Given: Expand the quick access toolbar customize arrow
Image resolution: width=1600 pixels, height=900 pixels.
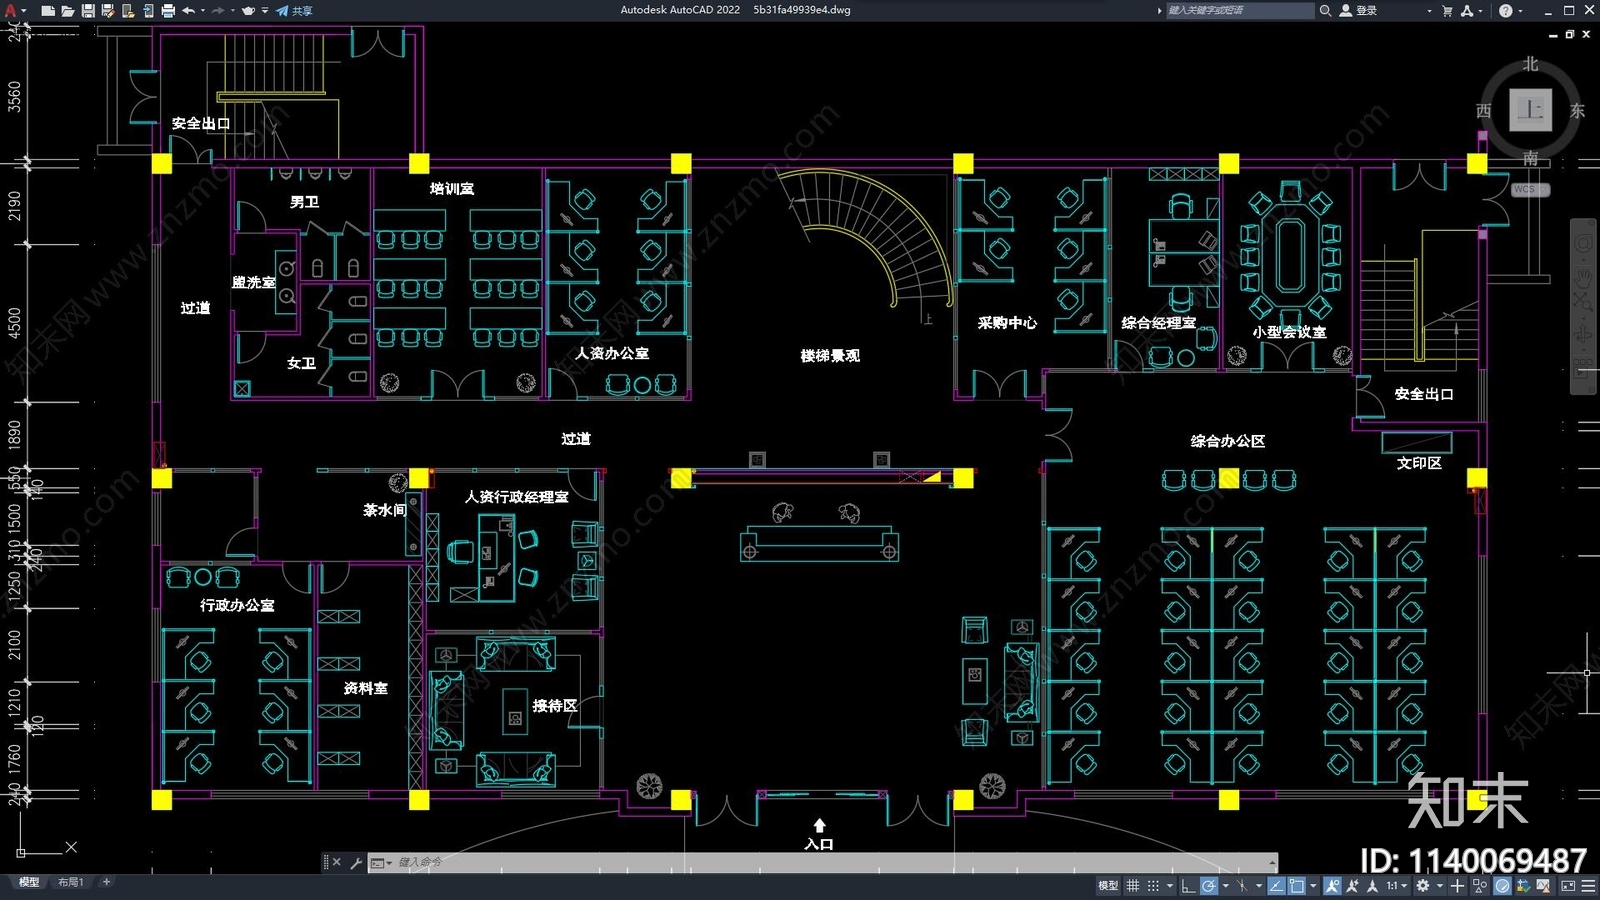Looking at the screenshot, I should (x=264, y=10).
